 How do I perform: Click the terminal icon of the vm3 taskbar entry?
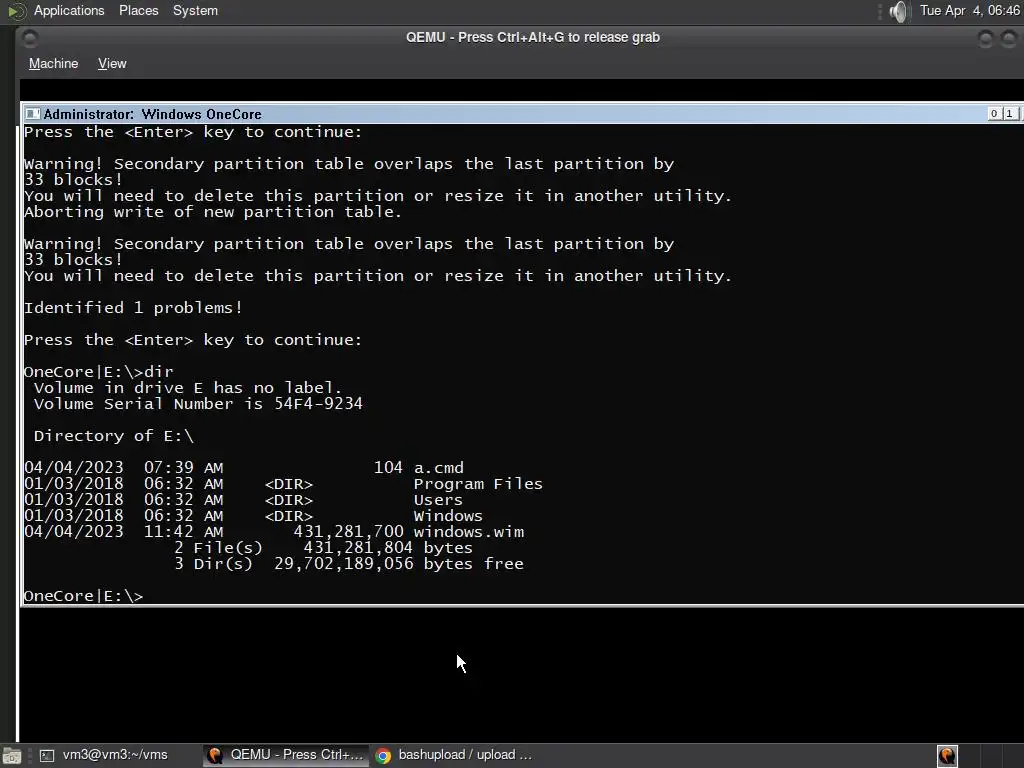click(47, 756)
